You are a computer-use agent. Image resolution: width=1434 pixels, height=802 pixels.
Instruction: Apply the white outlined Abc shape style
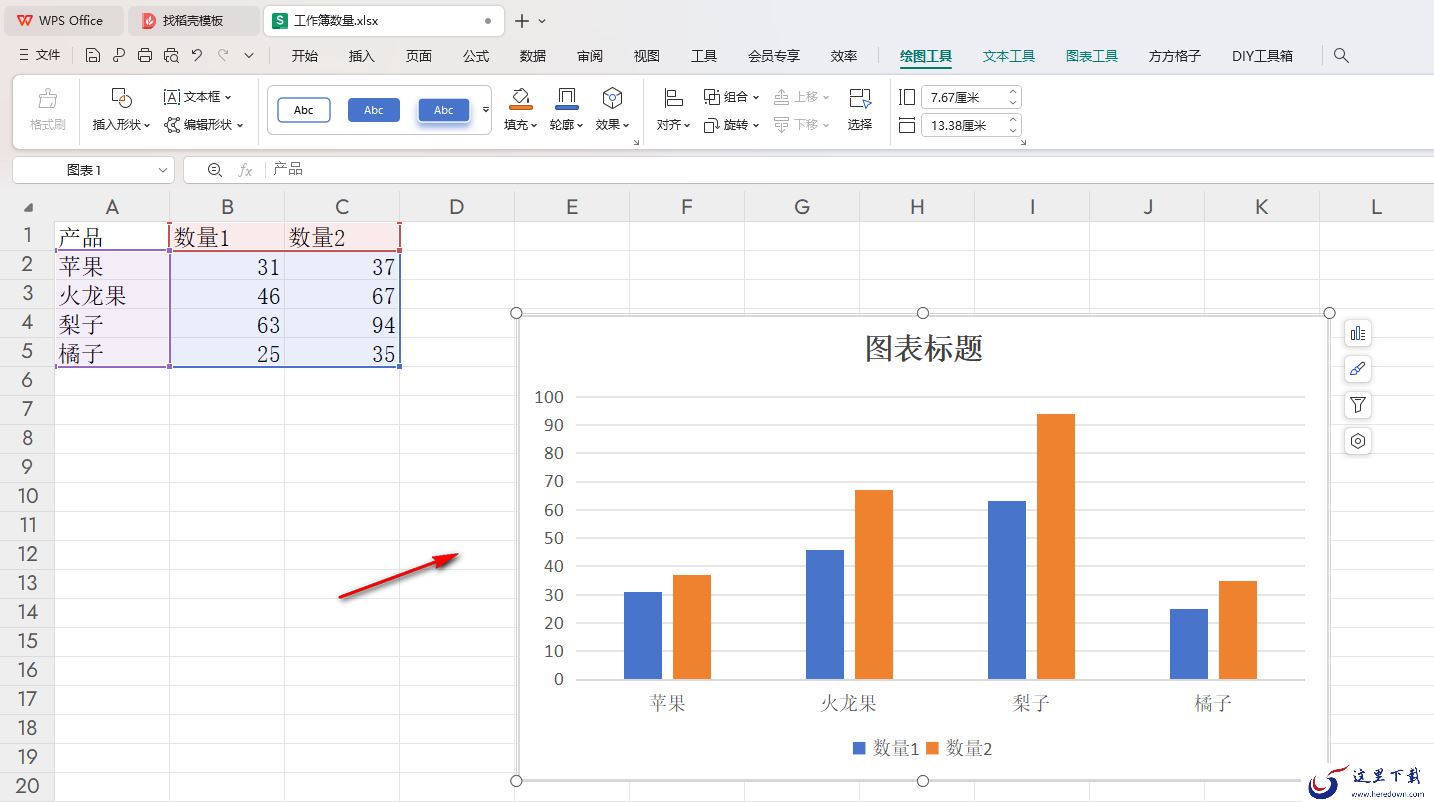pos(304,110)
